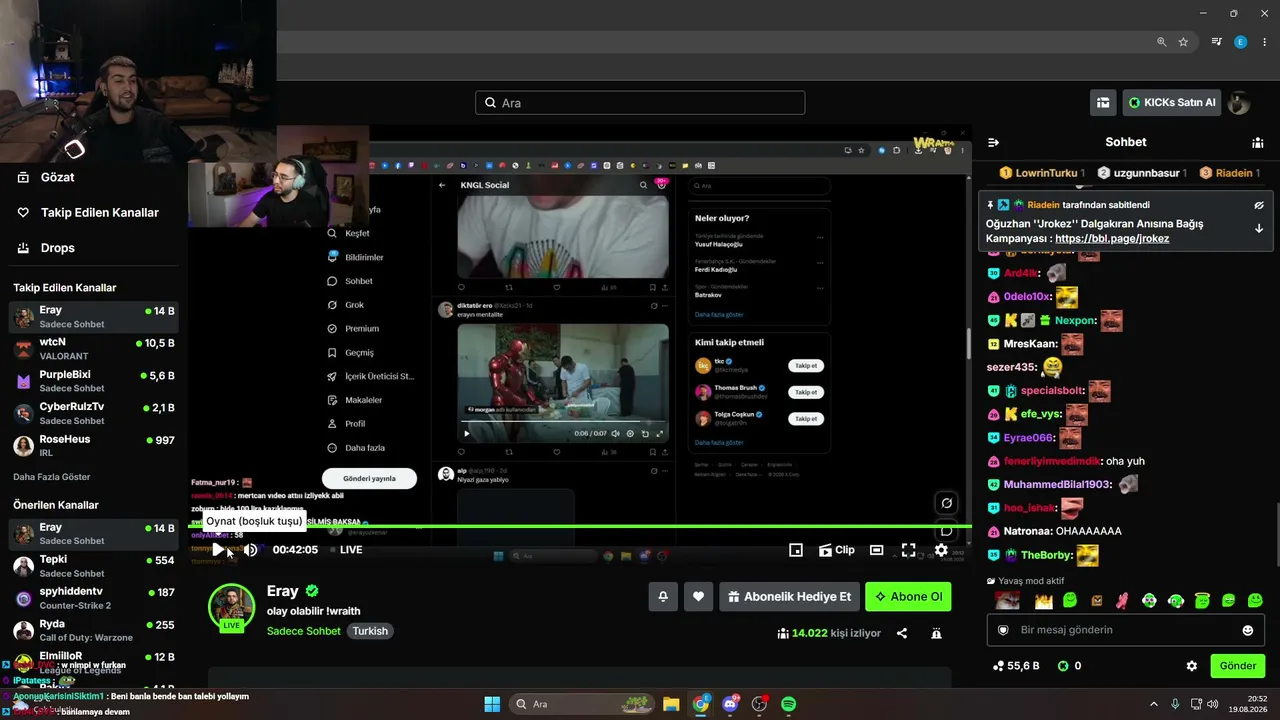The image size is (1280, 720).
Task: Open Spotify from the taskbar
Action: pyautogui.click(x=788, y=704)
